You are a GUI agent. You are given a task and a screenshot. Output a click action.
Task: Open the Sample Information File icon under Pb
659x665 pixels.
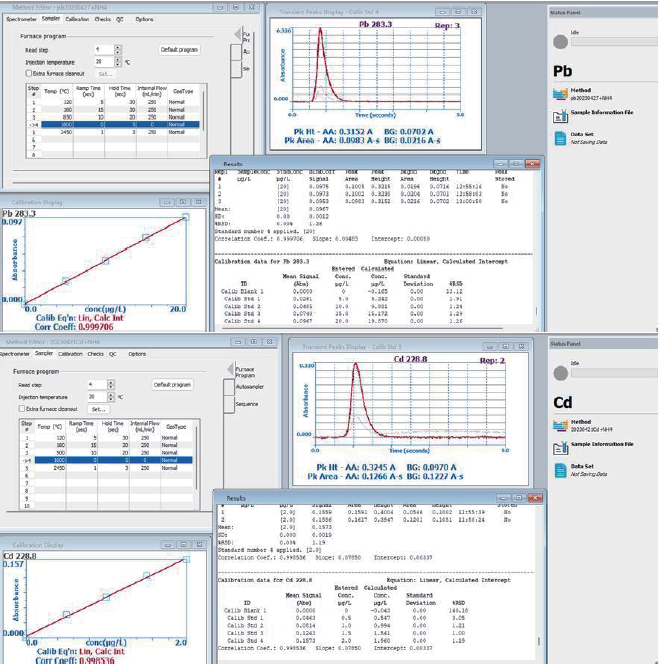coord(558,114)
